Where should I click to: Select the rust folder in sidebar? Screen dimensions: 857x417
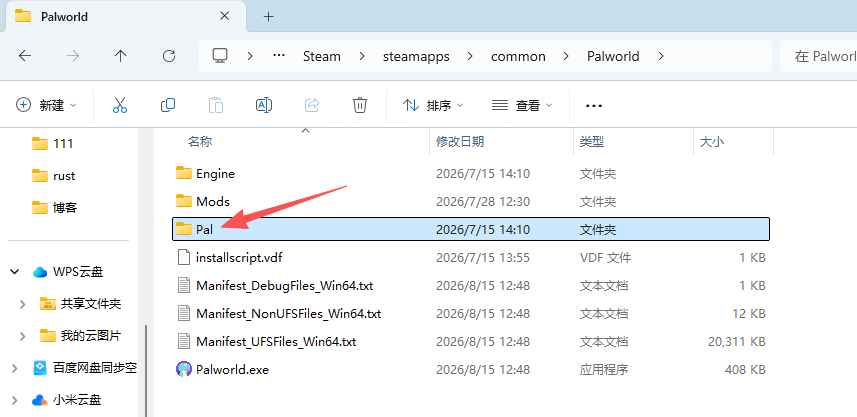point(52,176)
